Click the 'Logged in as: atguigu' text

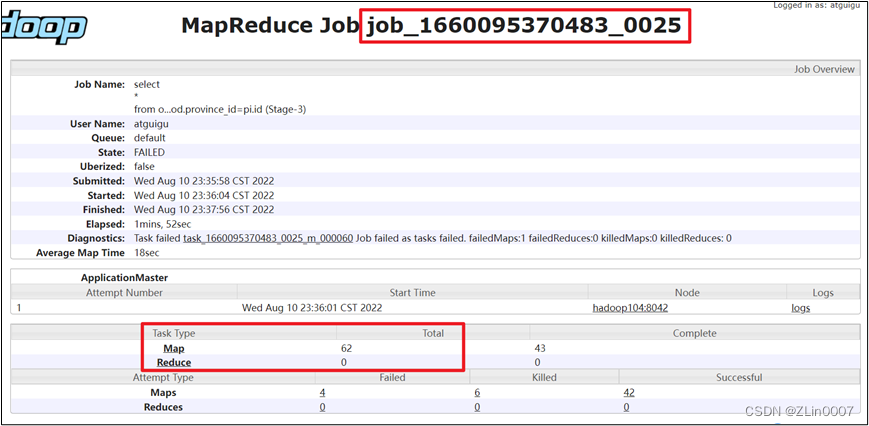[x=819, y=5]
